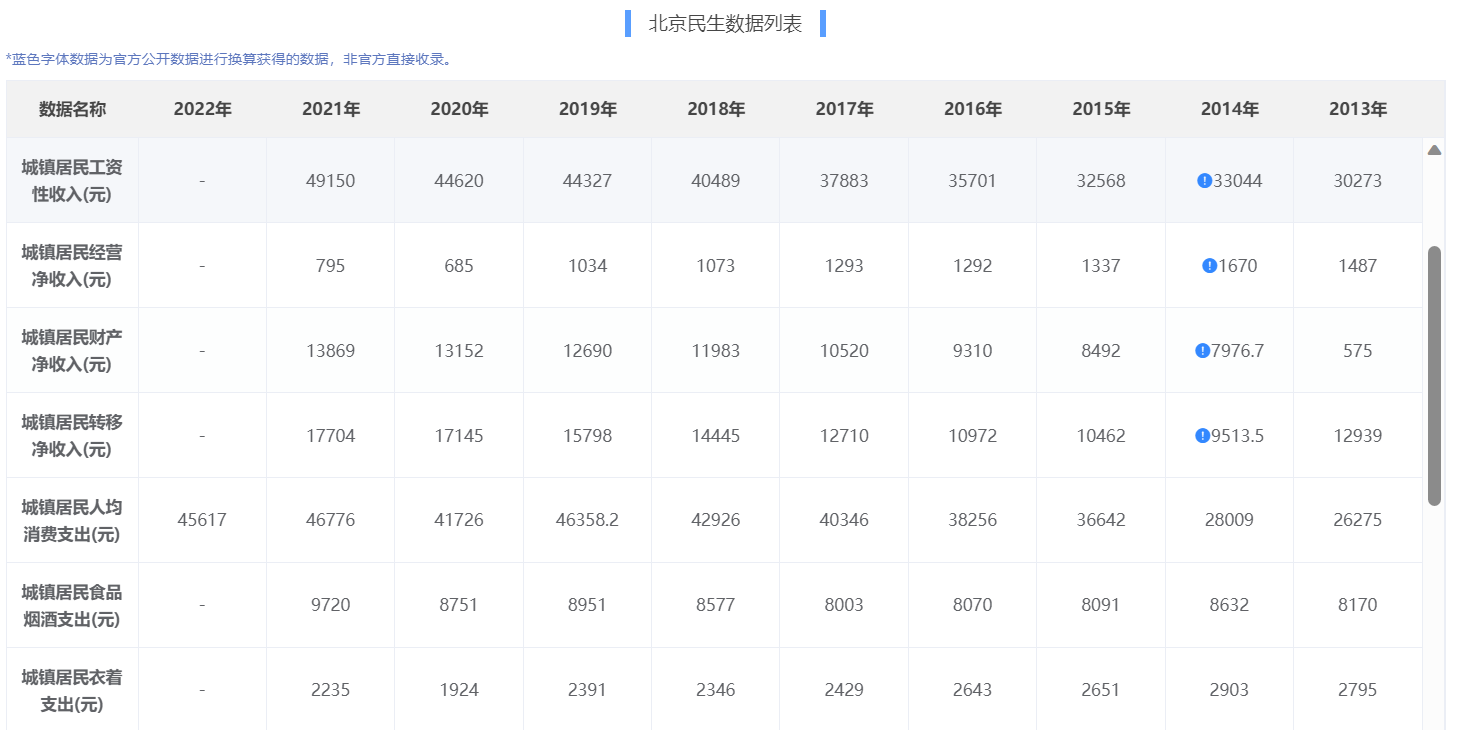Click the 49150 cell for 2021

click(x=331, y=181)
